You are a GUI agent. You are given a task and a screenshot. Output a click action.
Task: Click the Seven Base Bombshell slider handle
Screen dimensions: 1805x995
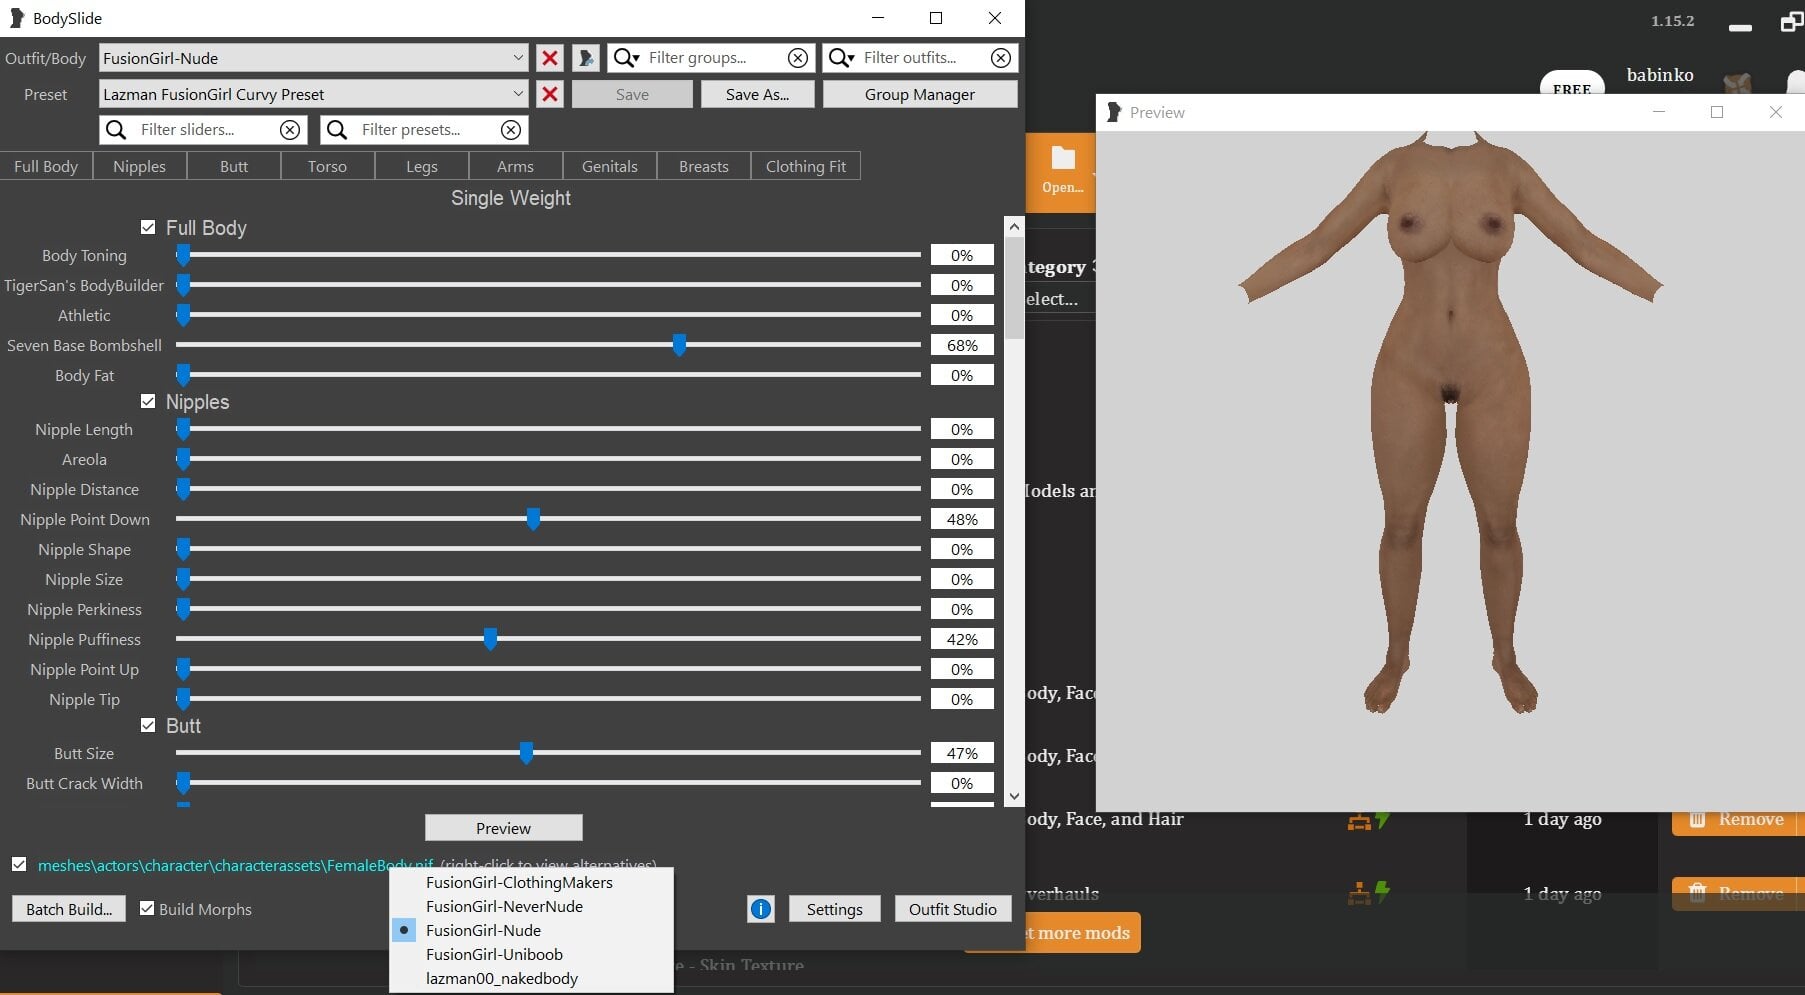click(680, 345)
